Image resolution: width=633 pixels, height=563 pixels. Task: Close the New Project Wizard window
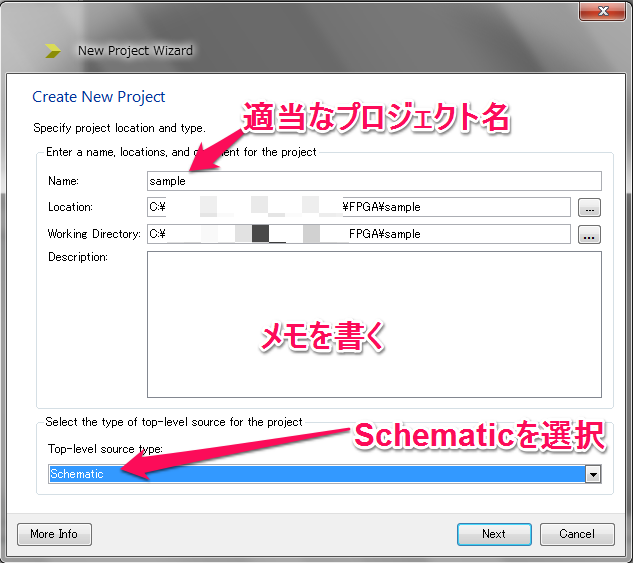603,10
